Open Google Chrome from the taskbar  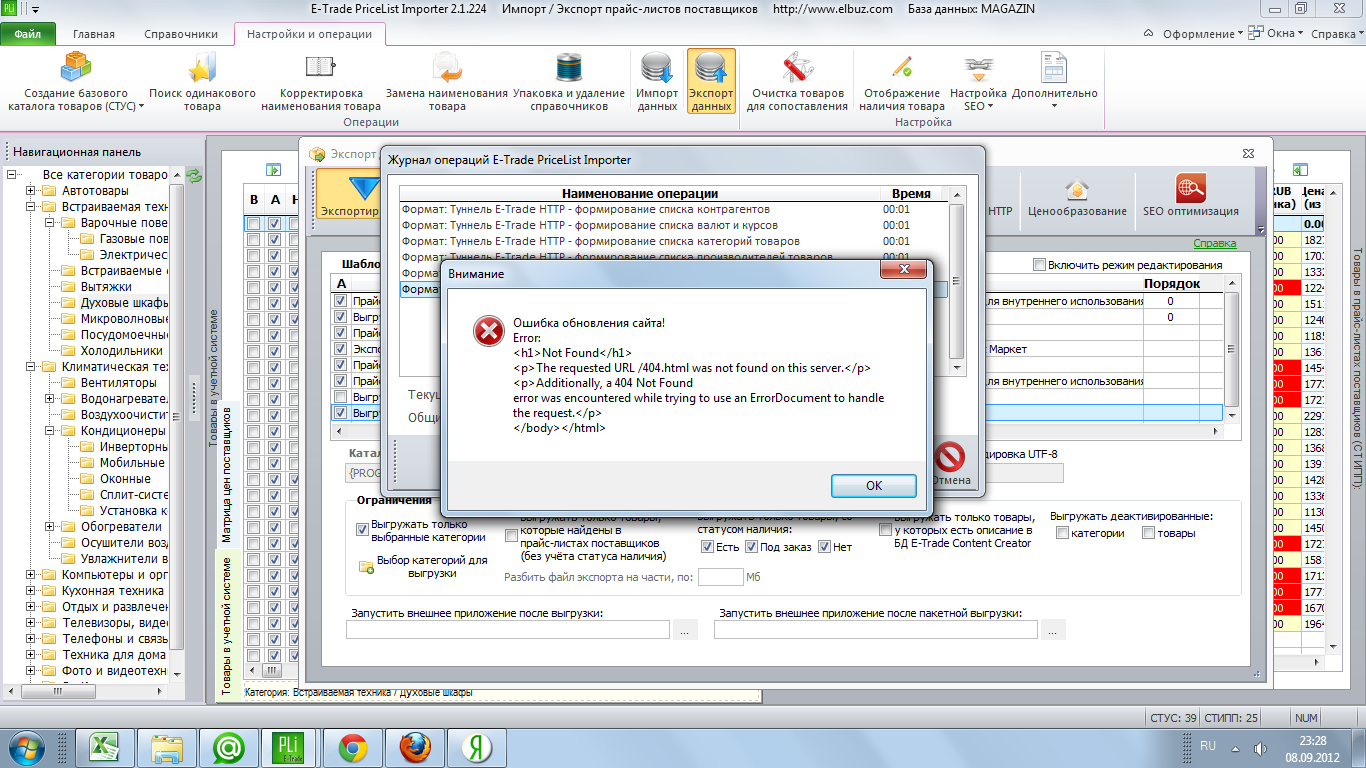point(352,747)
